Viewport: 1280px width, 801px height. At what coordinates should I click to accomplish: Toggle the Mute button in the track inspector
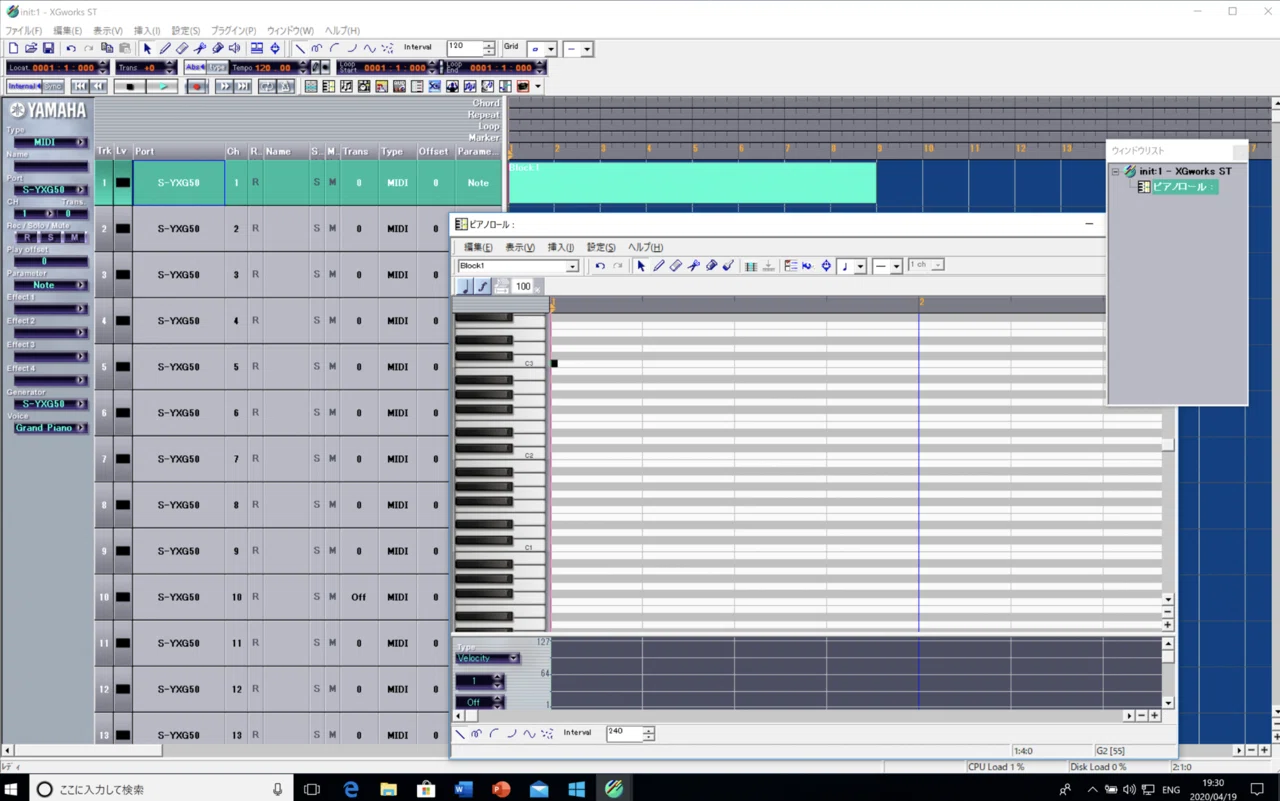[74, 238]
